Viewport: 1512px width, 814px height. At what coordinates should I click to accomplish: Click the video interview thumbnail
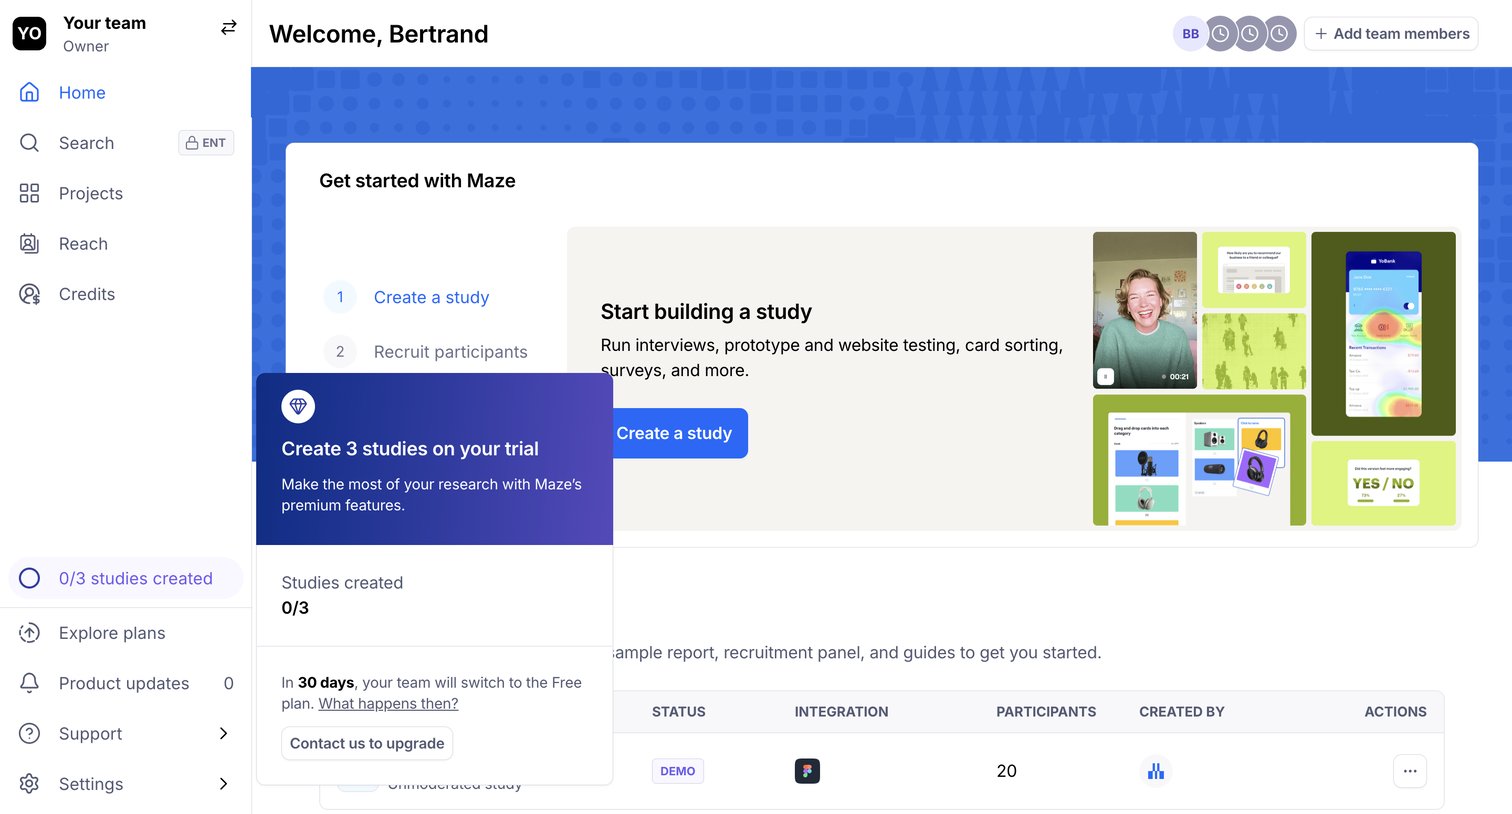(x=1145, y=310)
